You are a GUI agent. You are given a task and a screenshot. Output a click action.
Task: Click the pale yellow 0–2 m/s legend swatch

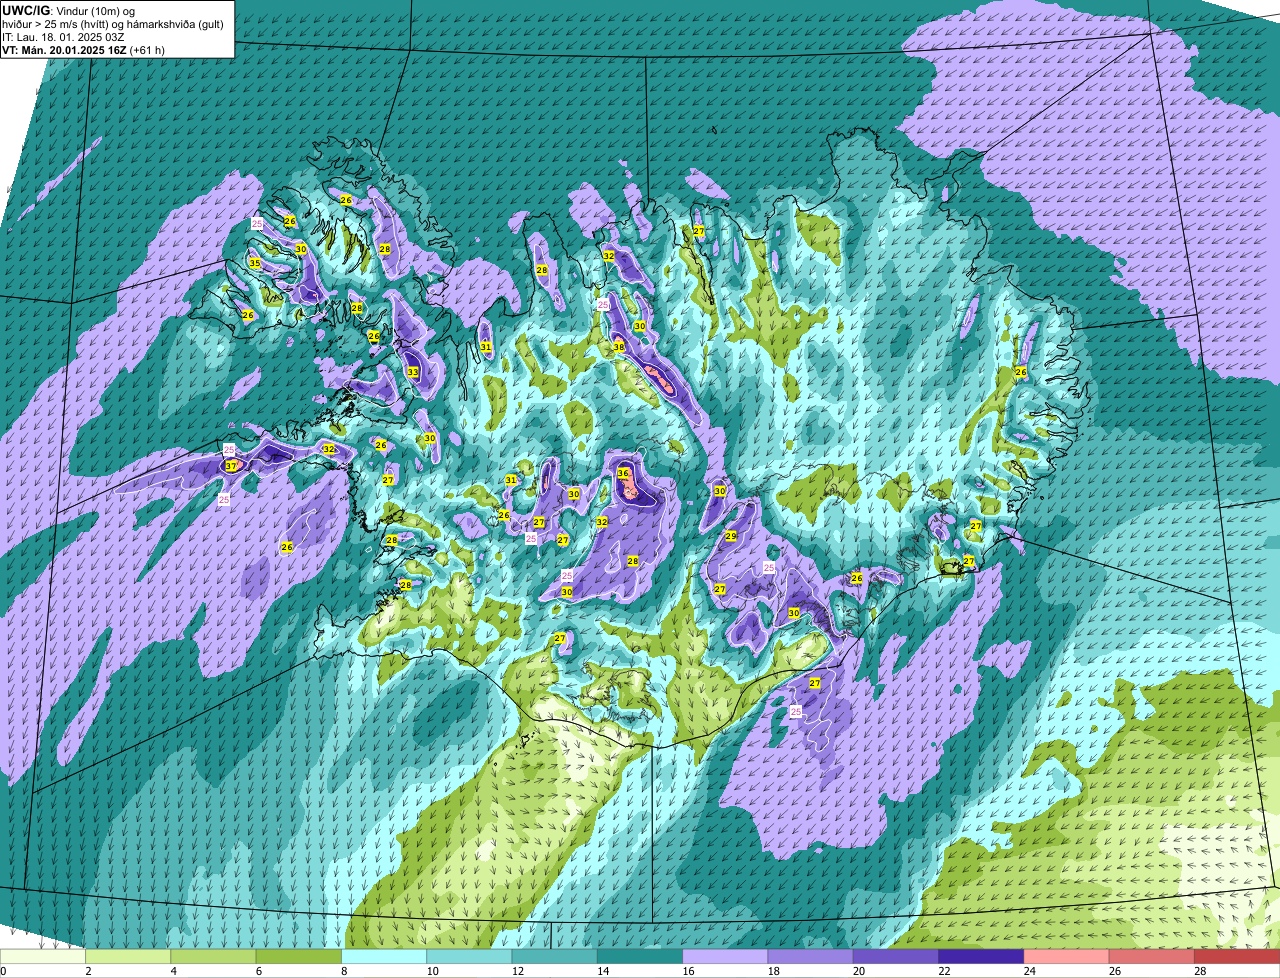[x=43, y=957]
